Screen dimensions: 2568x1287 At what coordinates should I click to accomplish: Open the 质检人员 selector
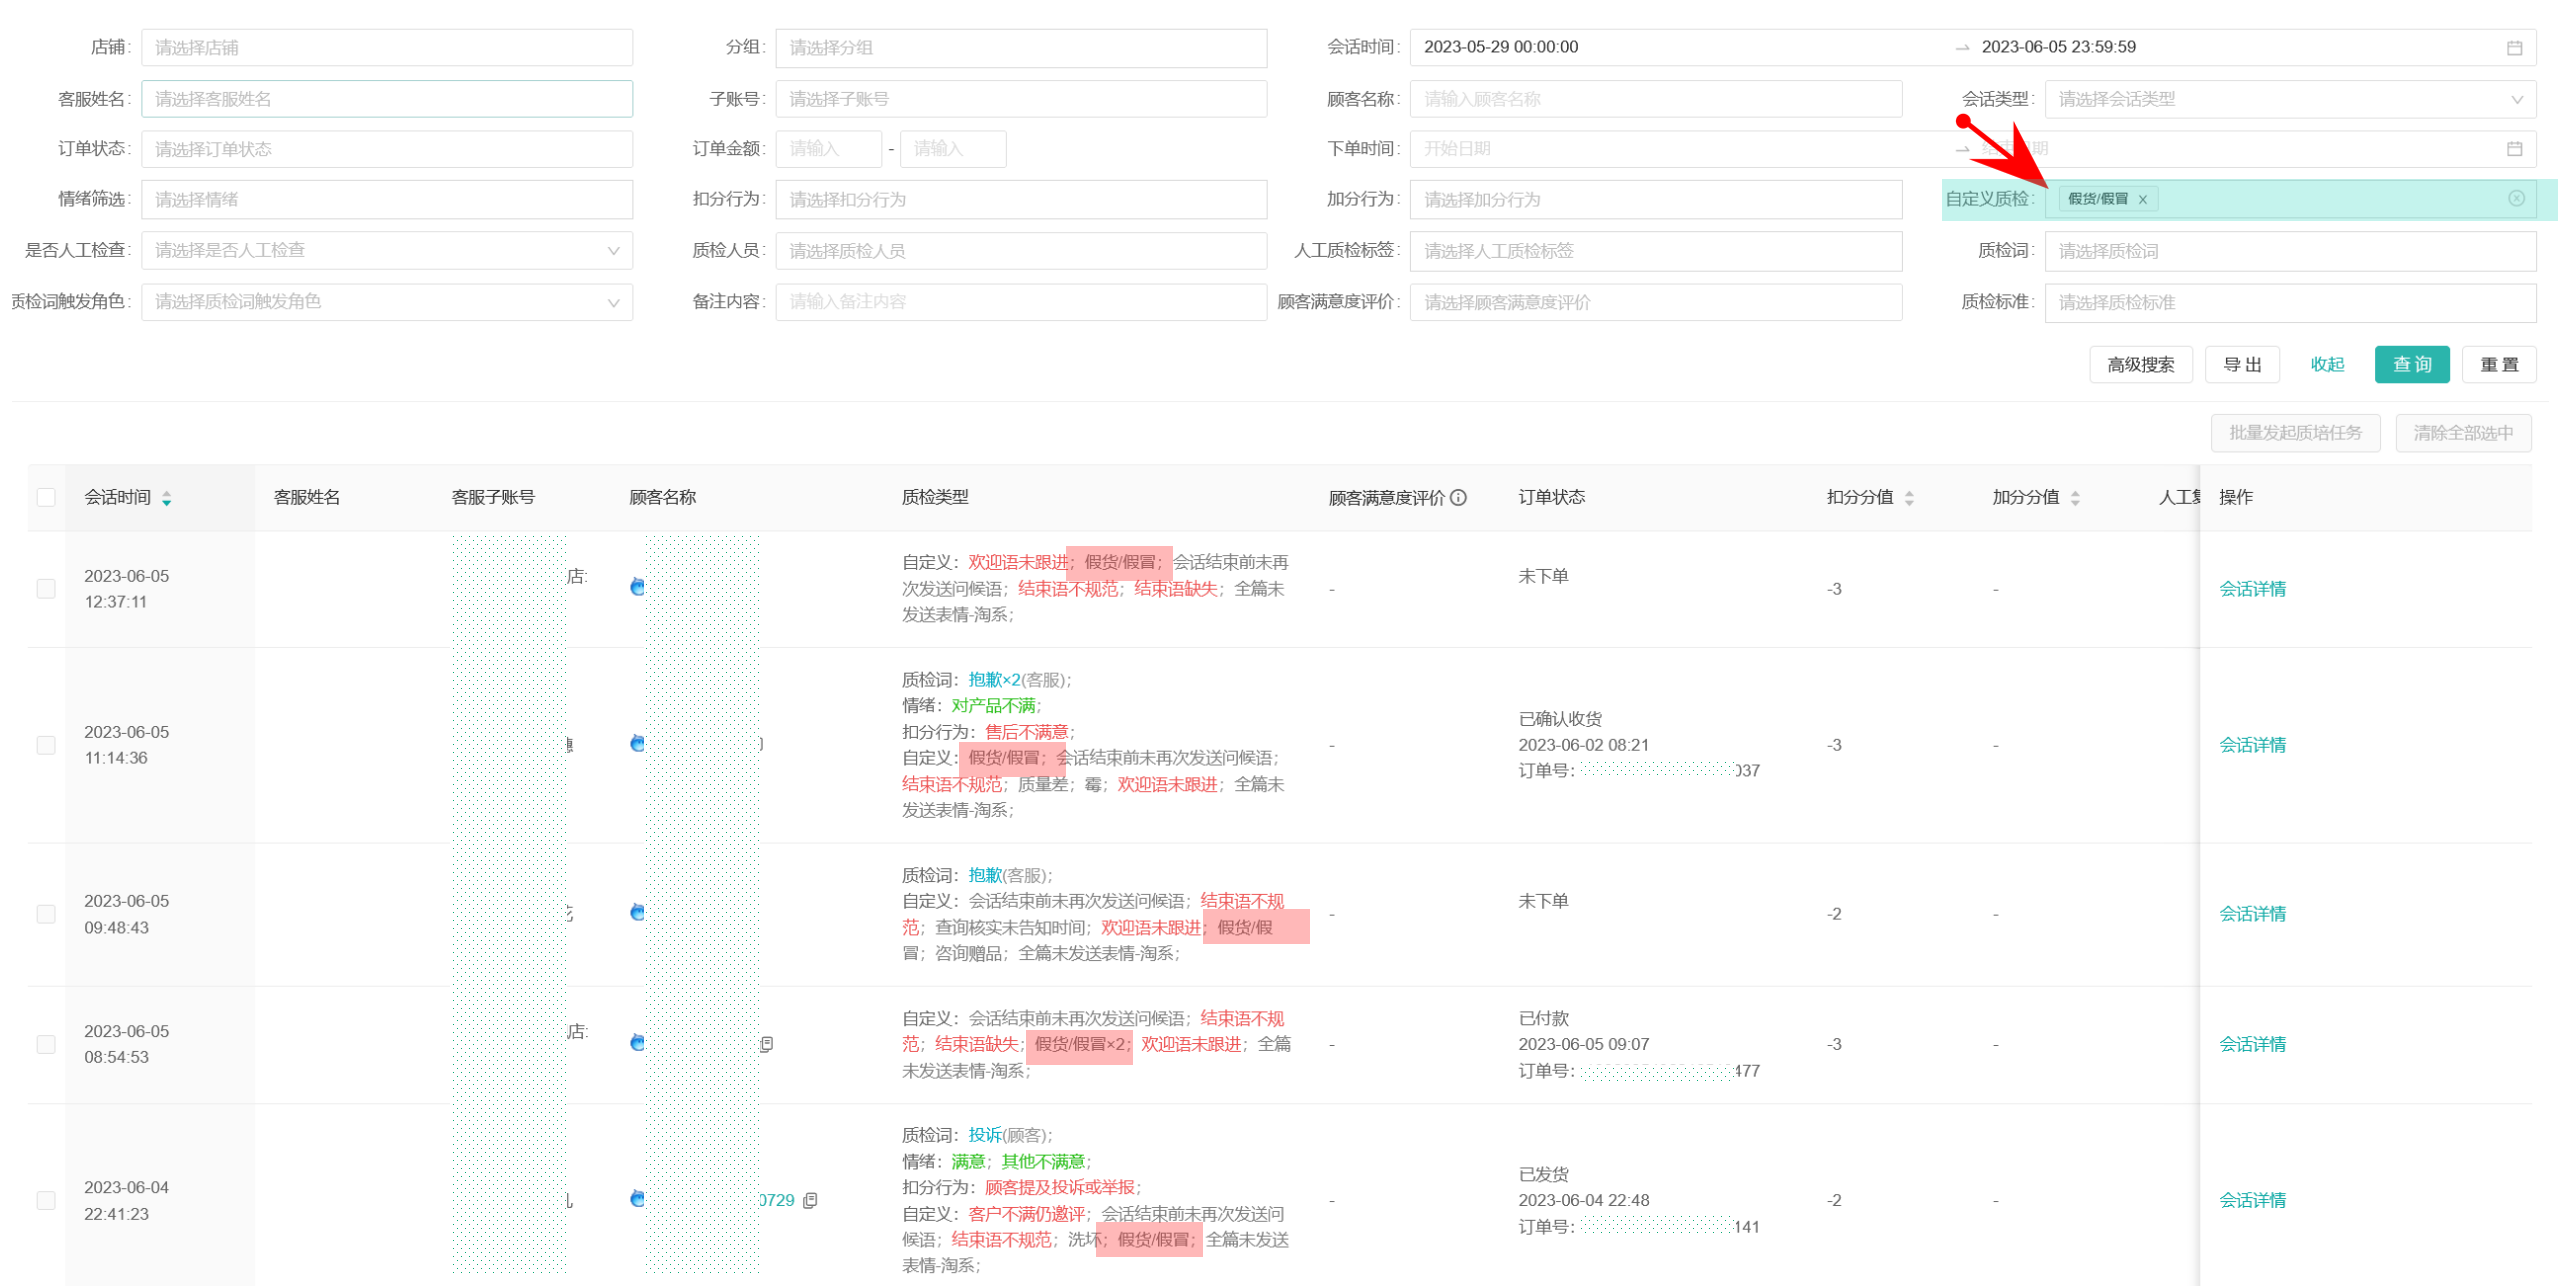pyautogui.click(x=1021, y=251)
